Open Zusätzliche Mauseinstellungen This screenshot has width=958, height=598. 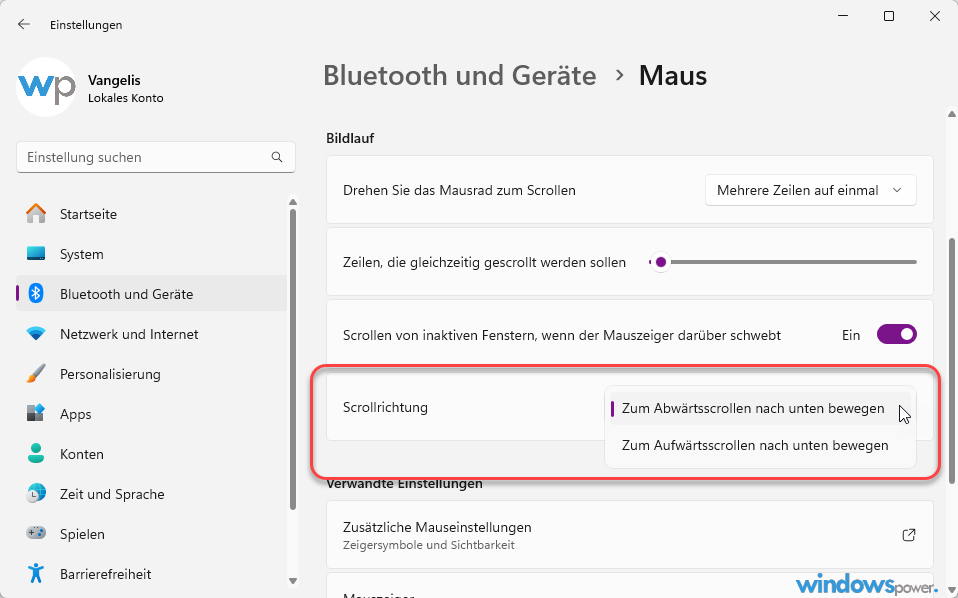pos(630,535)
